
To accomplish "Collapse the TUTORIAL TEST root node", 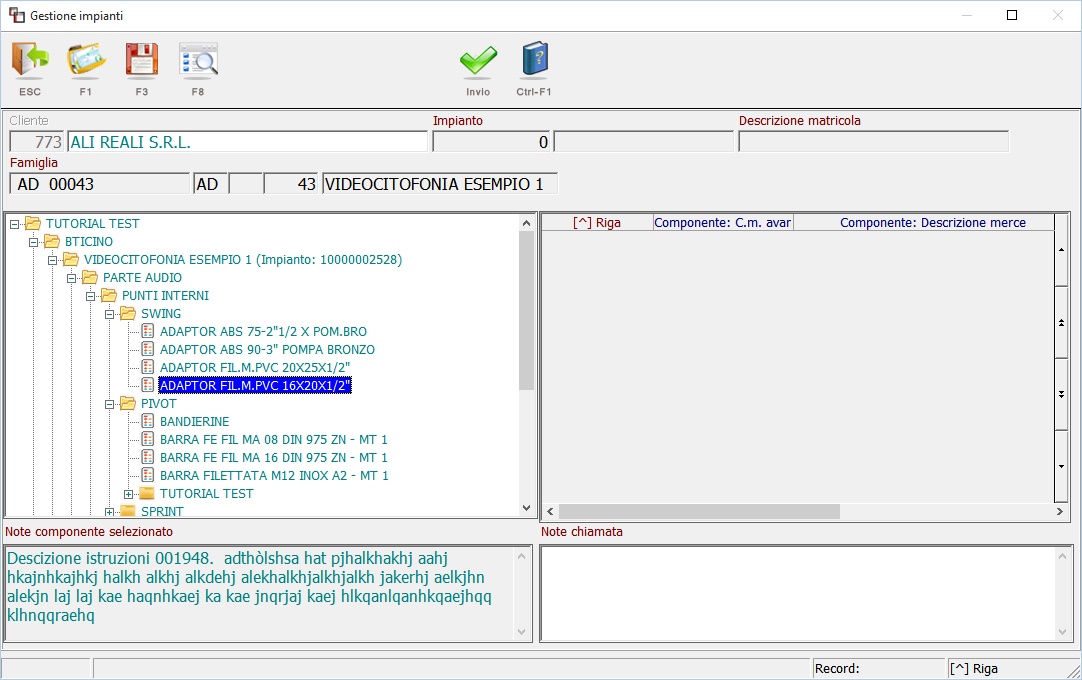I will pyautogui.click(x=14, y=224).
